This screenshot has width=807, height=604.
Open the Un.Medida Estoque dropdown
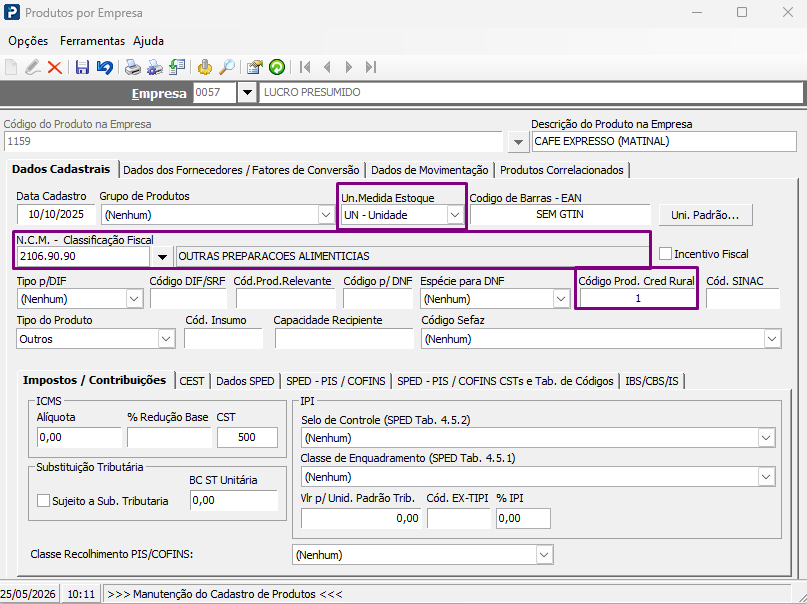[454, 215]
